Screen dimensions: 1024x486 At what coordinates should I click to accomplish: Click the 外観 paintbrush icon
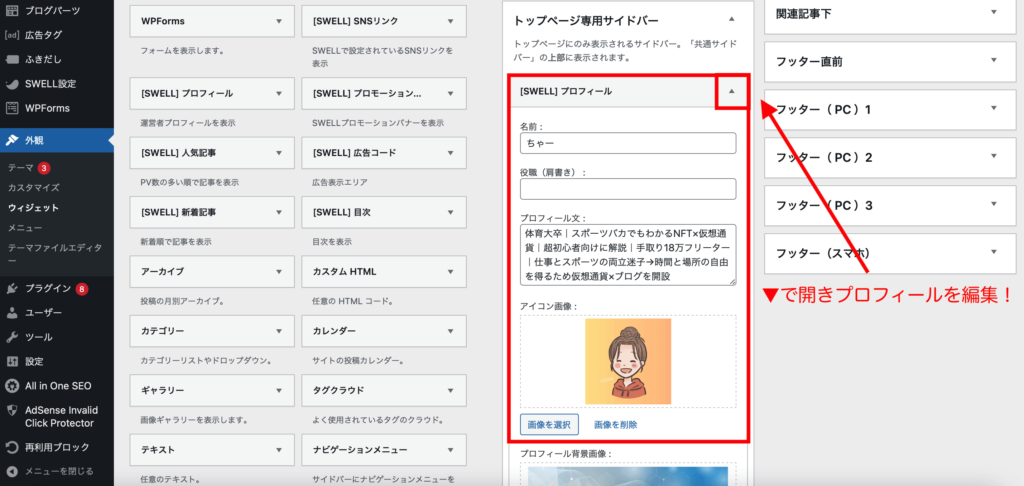click(11, 140)
